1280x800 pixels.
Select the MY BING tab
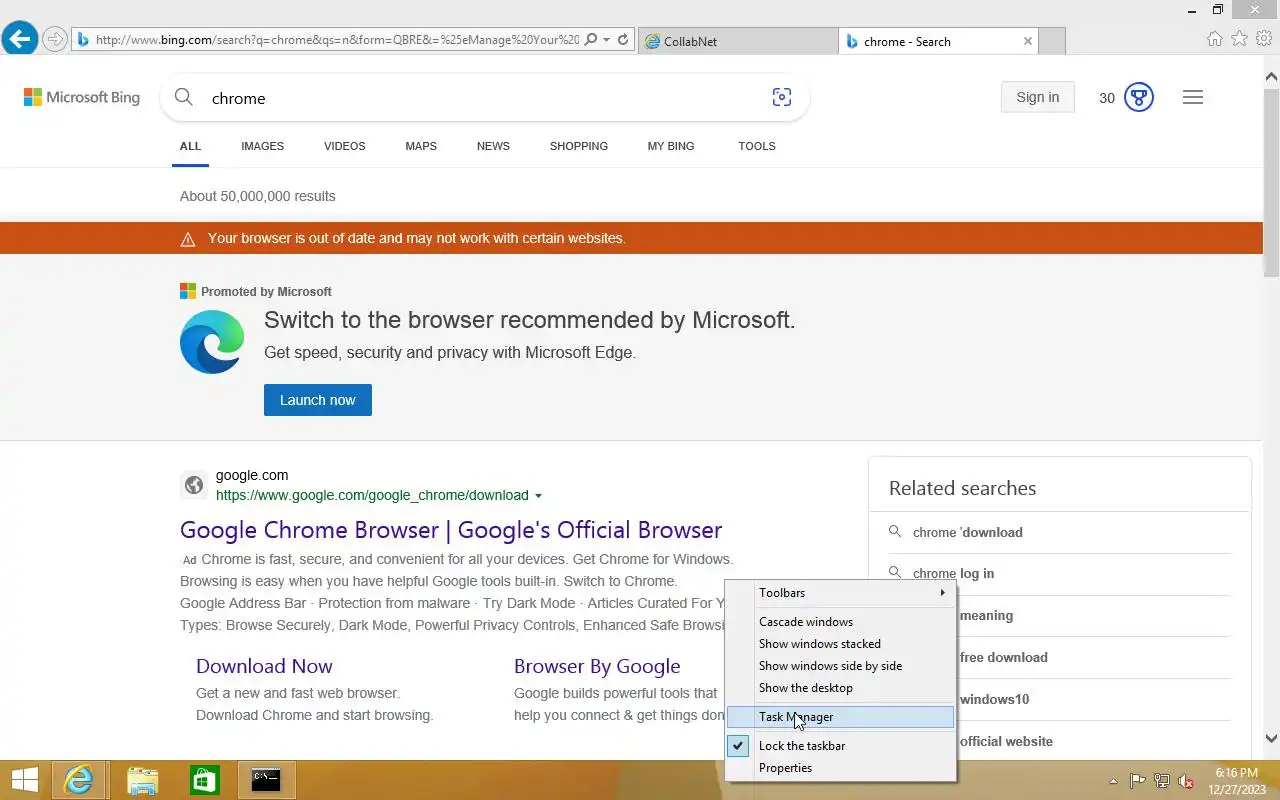tap(671, 146)
